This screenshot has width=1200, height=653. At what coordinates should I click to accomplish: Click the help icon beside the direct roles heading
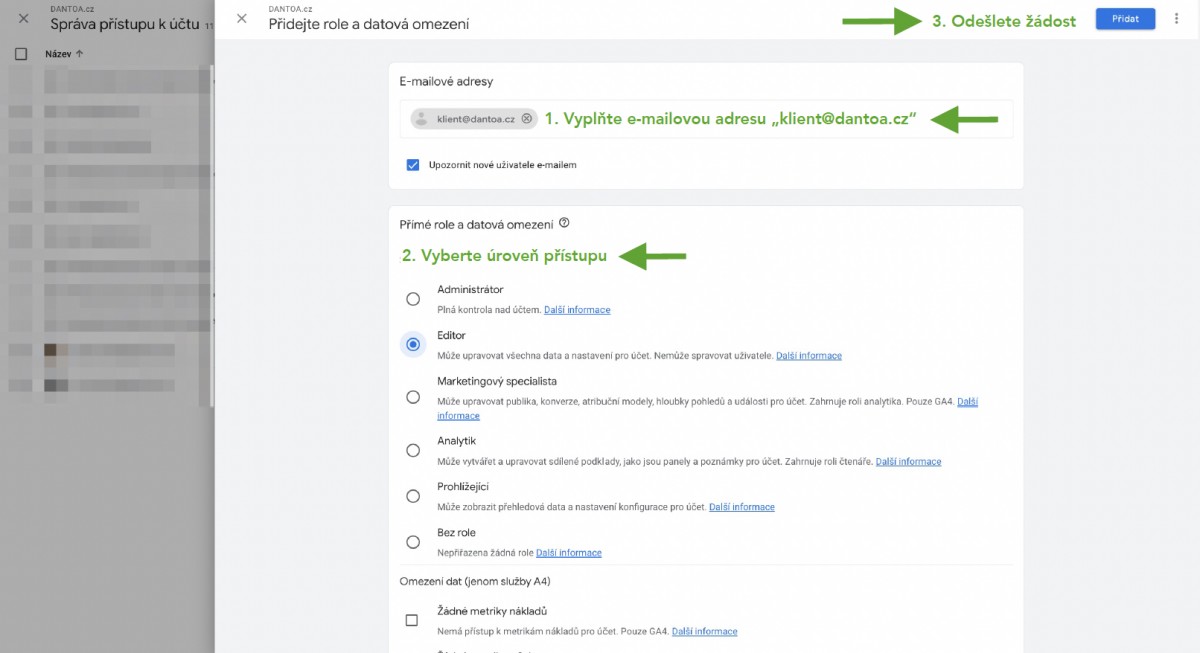(564, 223)
